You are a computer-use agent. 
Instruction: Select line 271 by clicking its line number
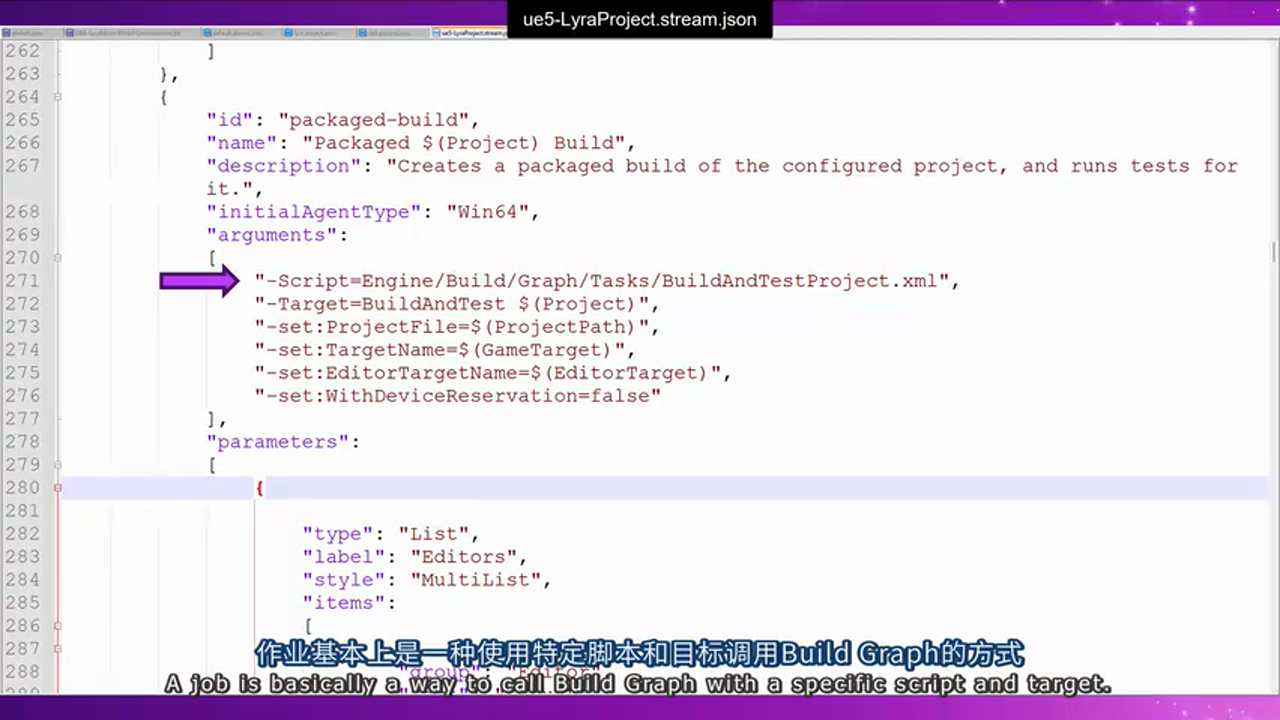(22, 281)
